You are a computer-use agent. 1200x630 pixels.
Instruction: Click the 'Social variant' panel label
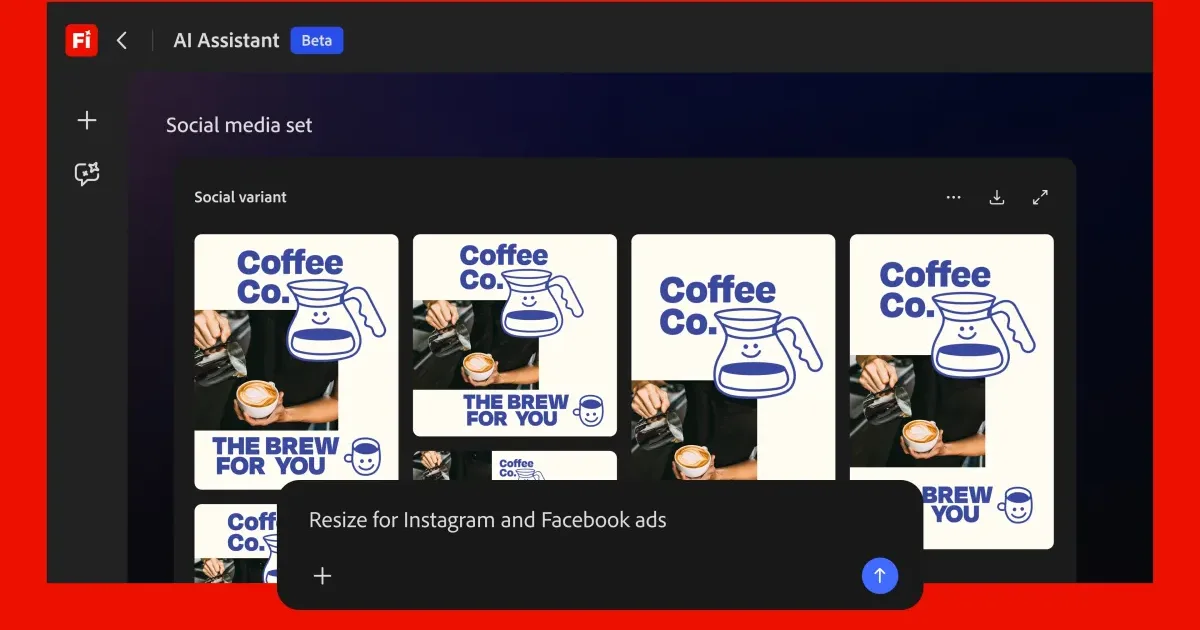240,198
